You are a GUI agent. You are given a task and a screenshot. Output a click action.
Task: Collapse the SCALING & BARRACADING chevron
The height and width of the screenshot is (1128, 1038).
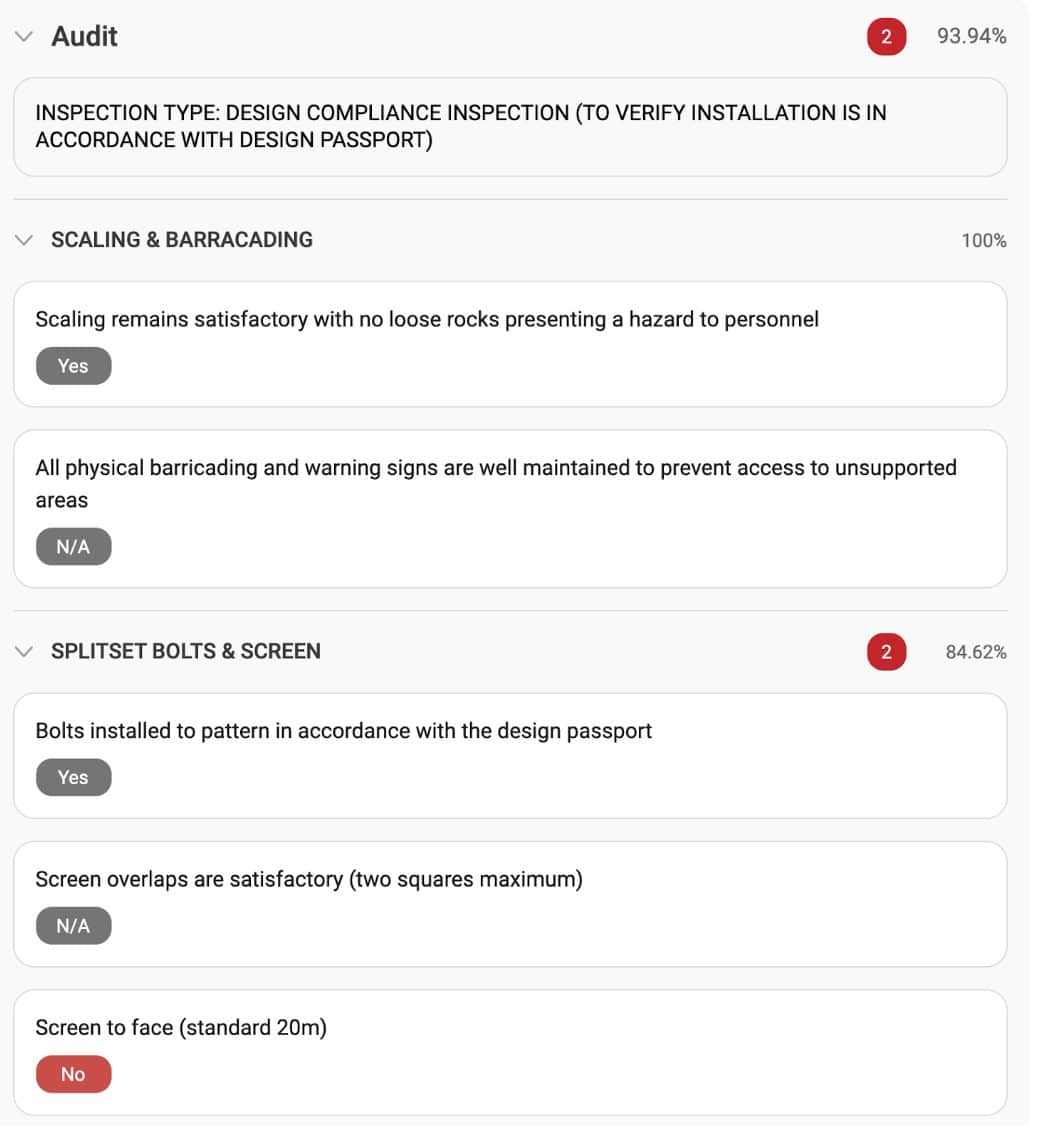click(x=24, y=240)
